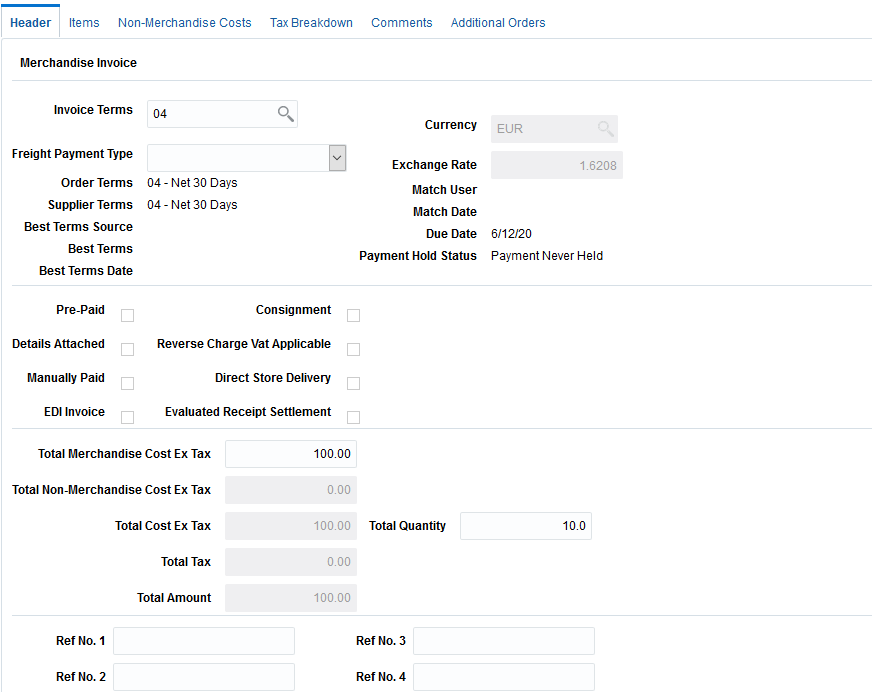872x698 pixels.
Task: Switch to the Items tab
Action: coord(84,21)
